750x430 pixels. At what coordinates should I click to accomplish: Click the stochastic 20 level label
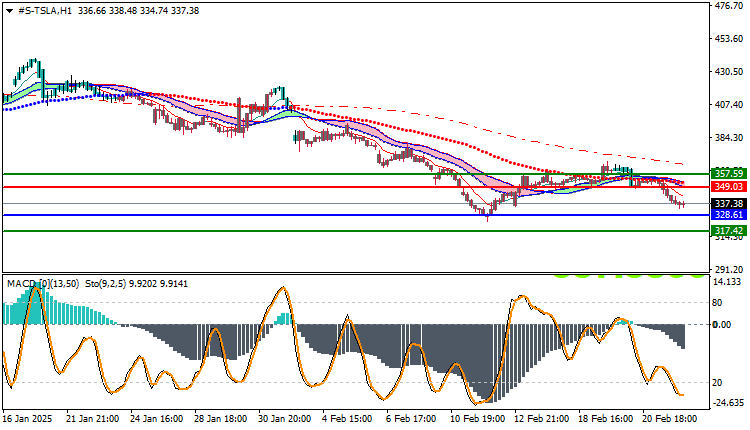[x=717, y=383]
